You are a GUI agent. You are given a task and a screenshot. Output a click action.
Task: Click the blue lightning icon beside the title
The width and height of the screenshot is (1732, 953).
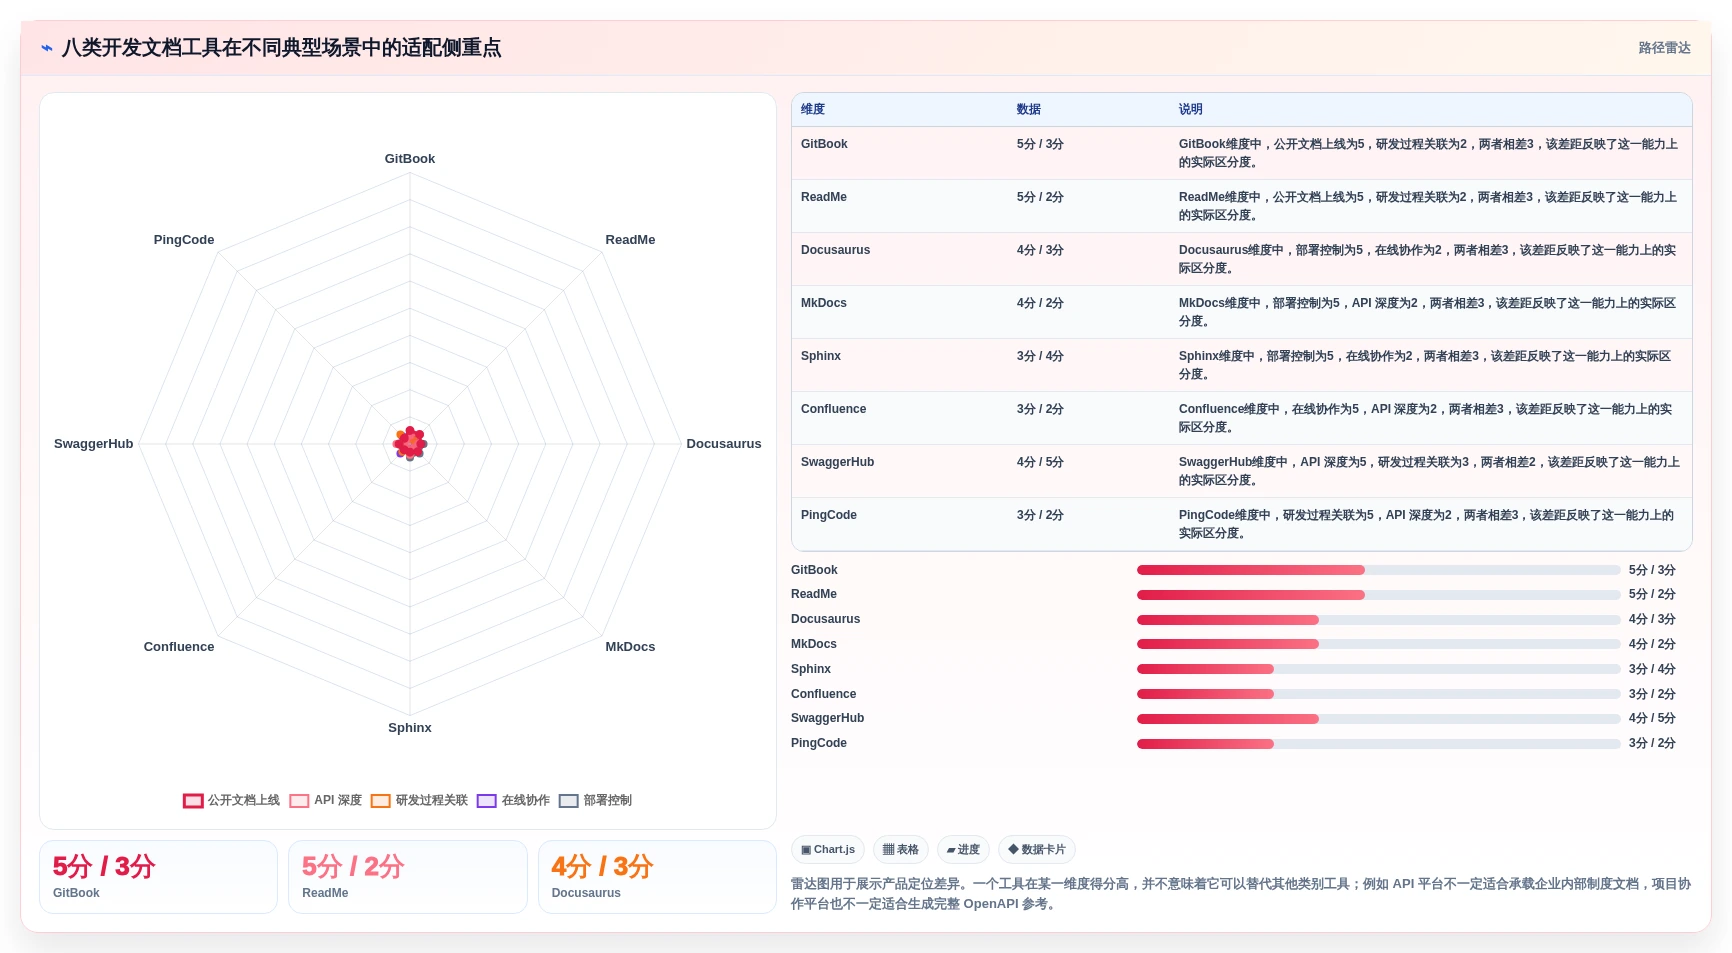47,48
